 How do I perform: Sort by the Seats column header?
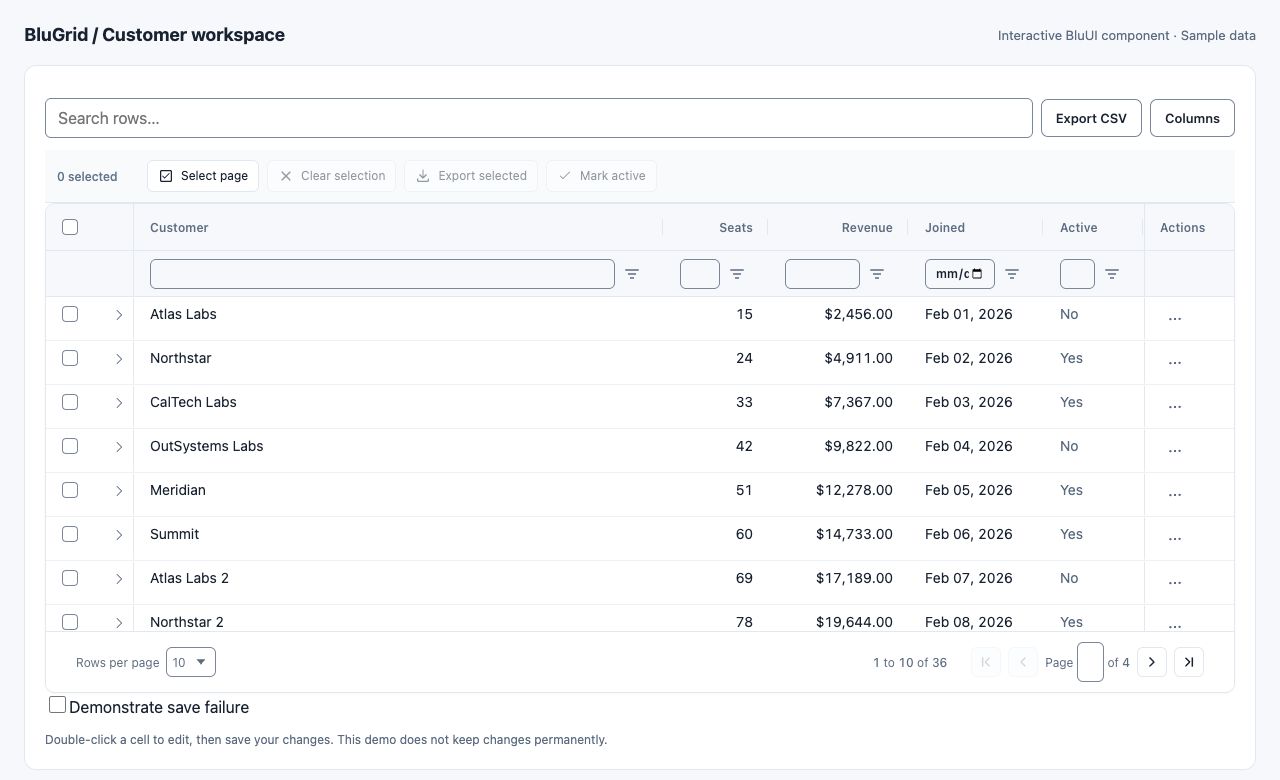pos(736,228)
